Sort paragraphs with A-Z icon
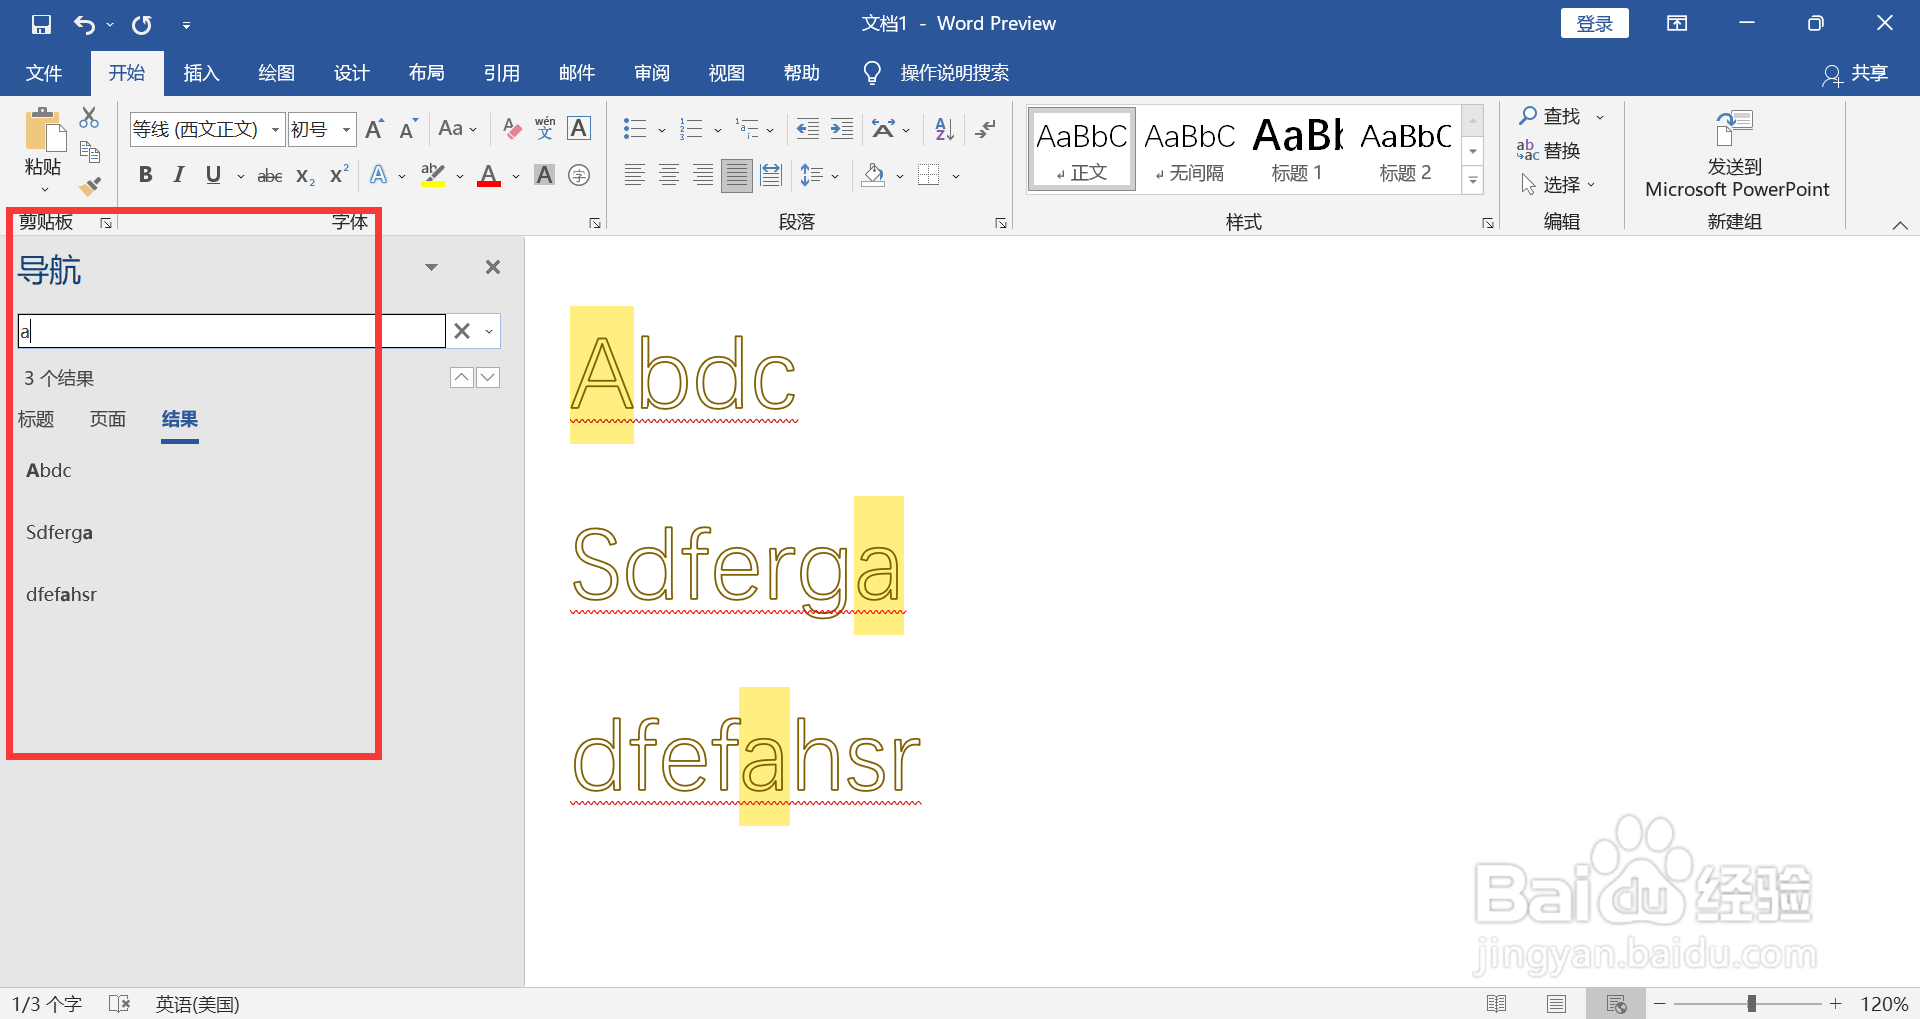 [x=944, y=129]
